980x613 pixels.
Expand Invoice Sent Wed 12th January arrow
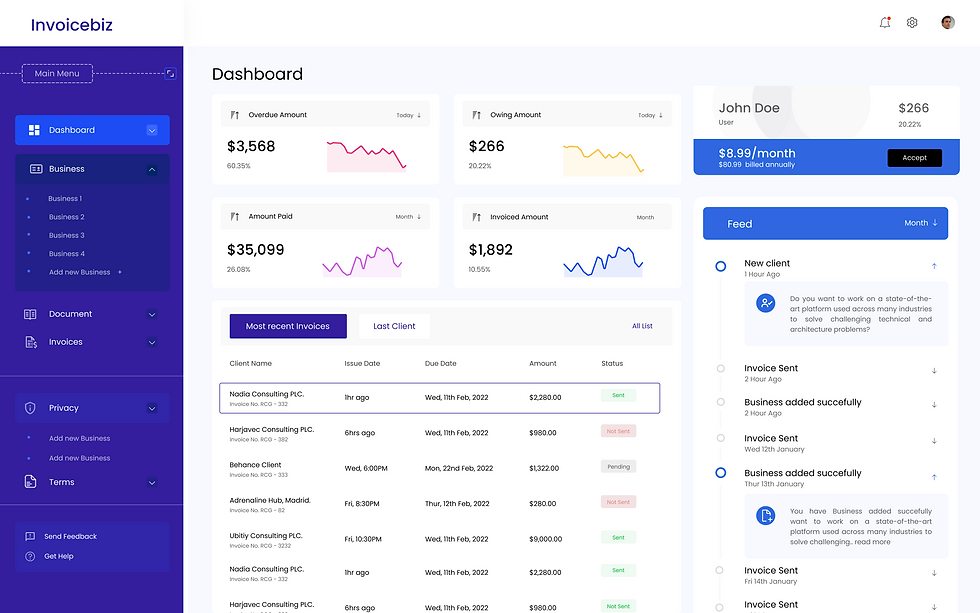934,441
